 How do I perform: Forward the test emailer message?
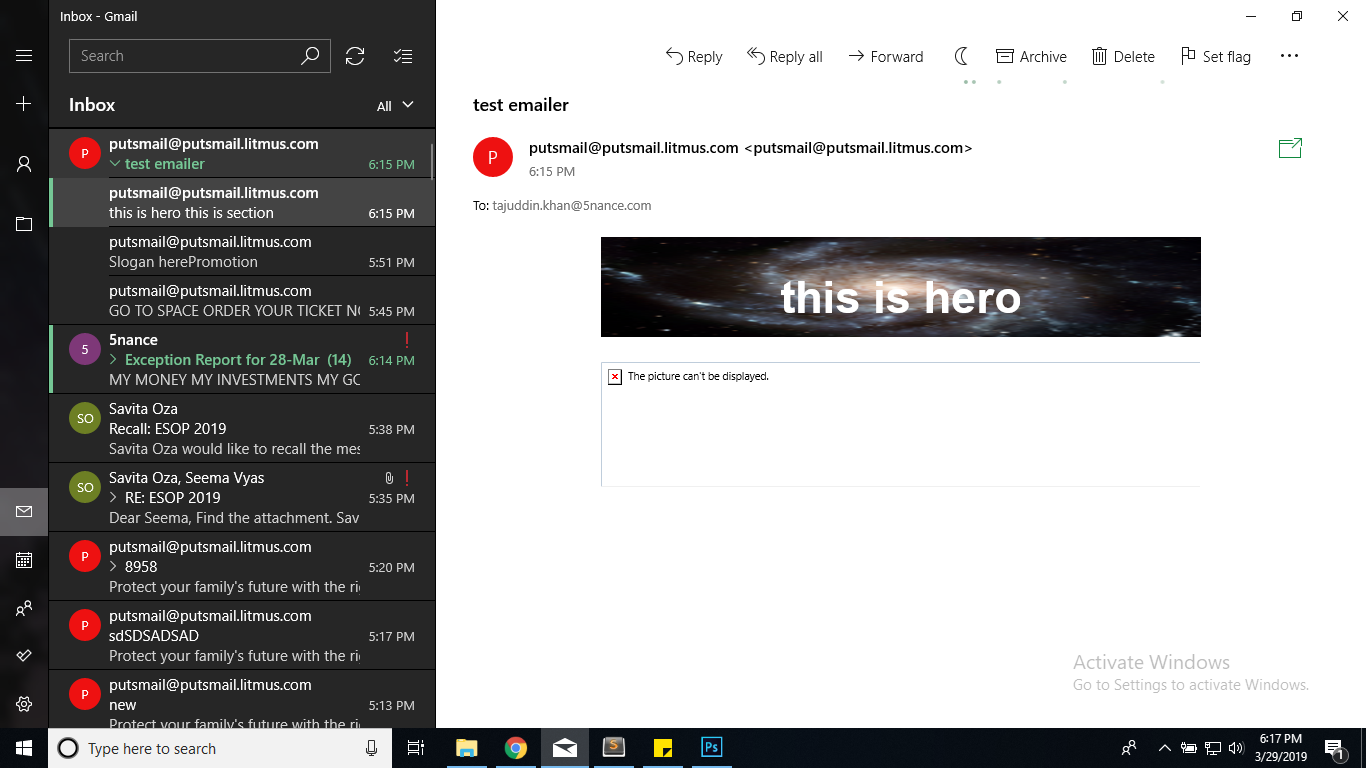click(x=886, y=57)
